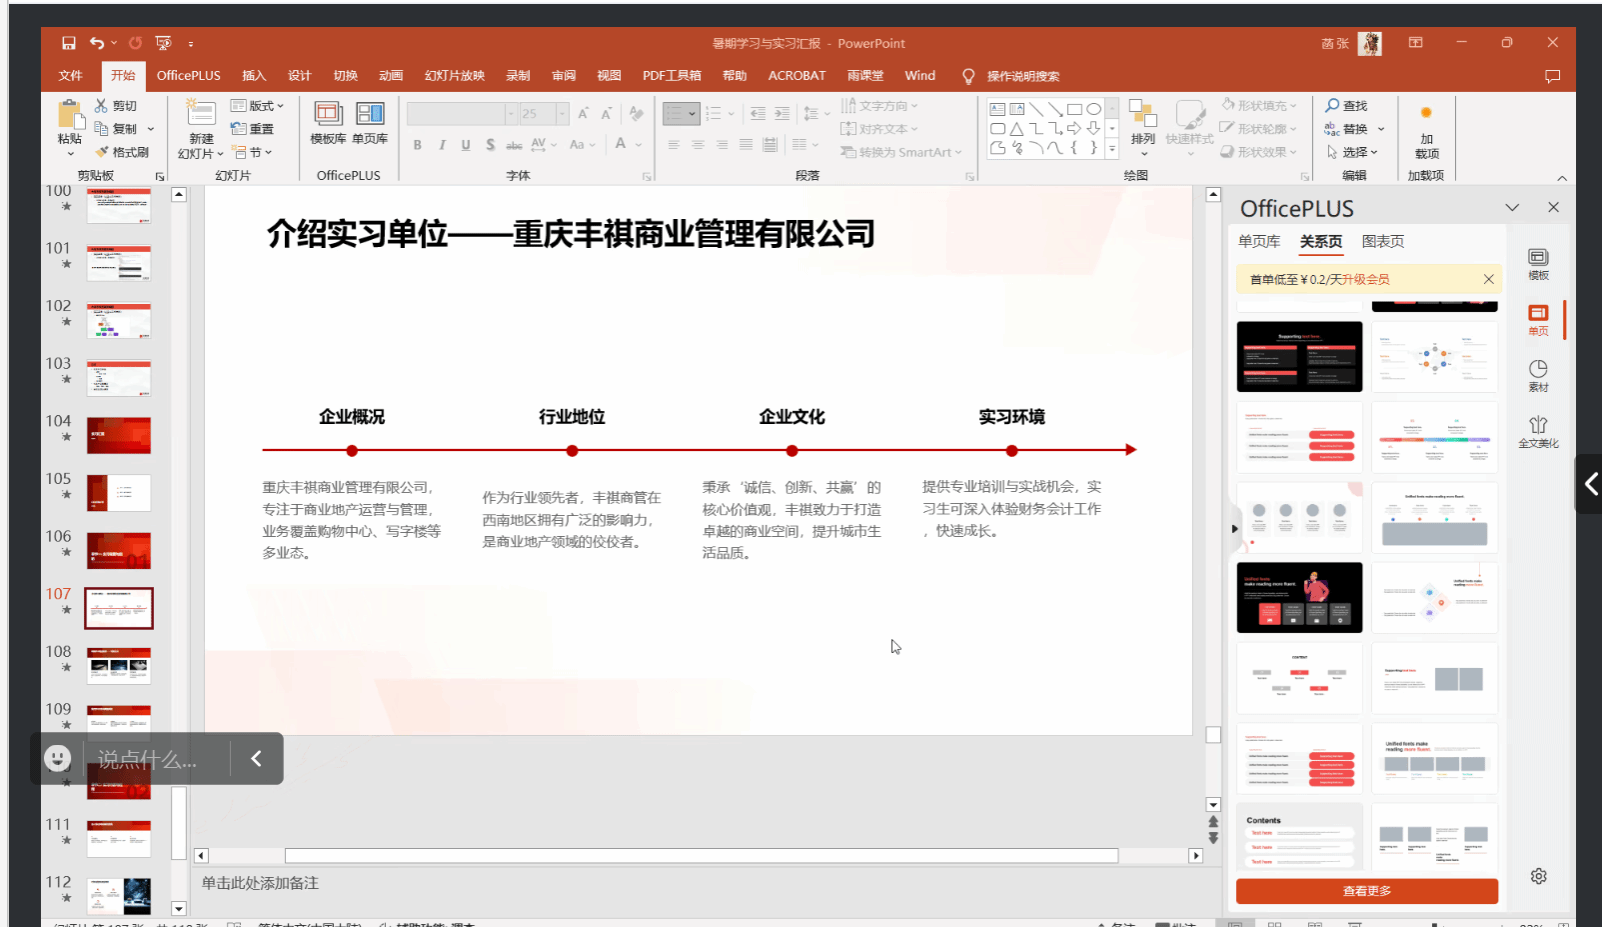Click the Save icon in title bar
This screenshot has width=1602, height=927.
pos(68,43)
